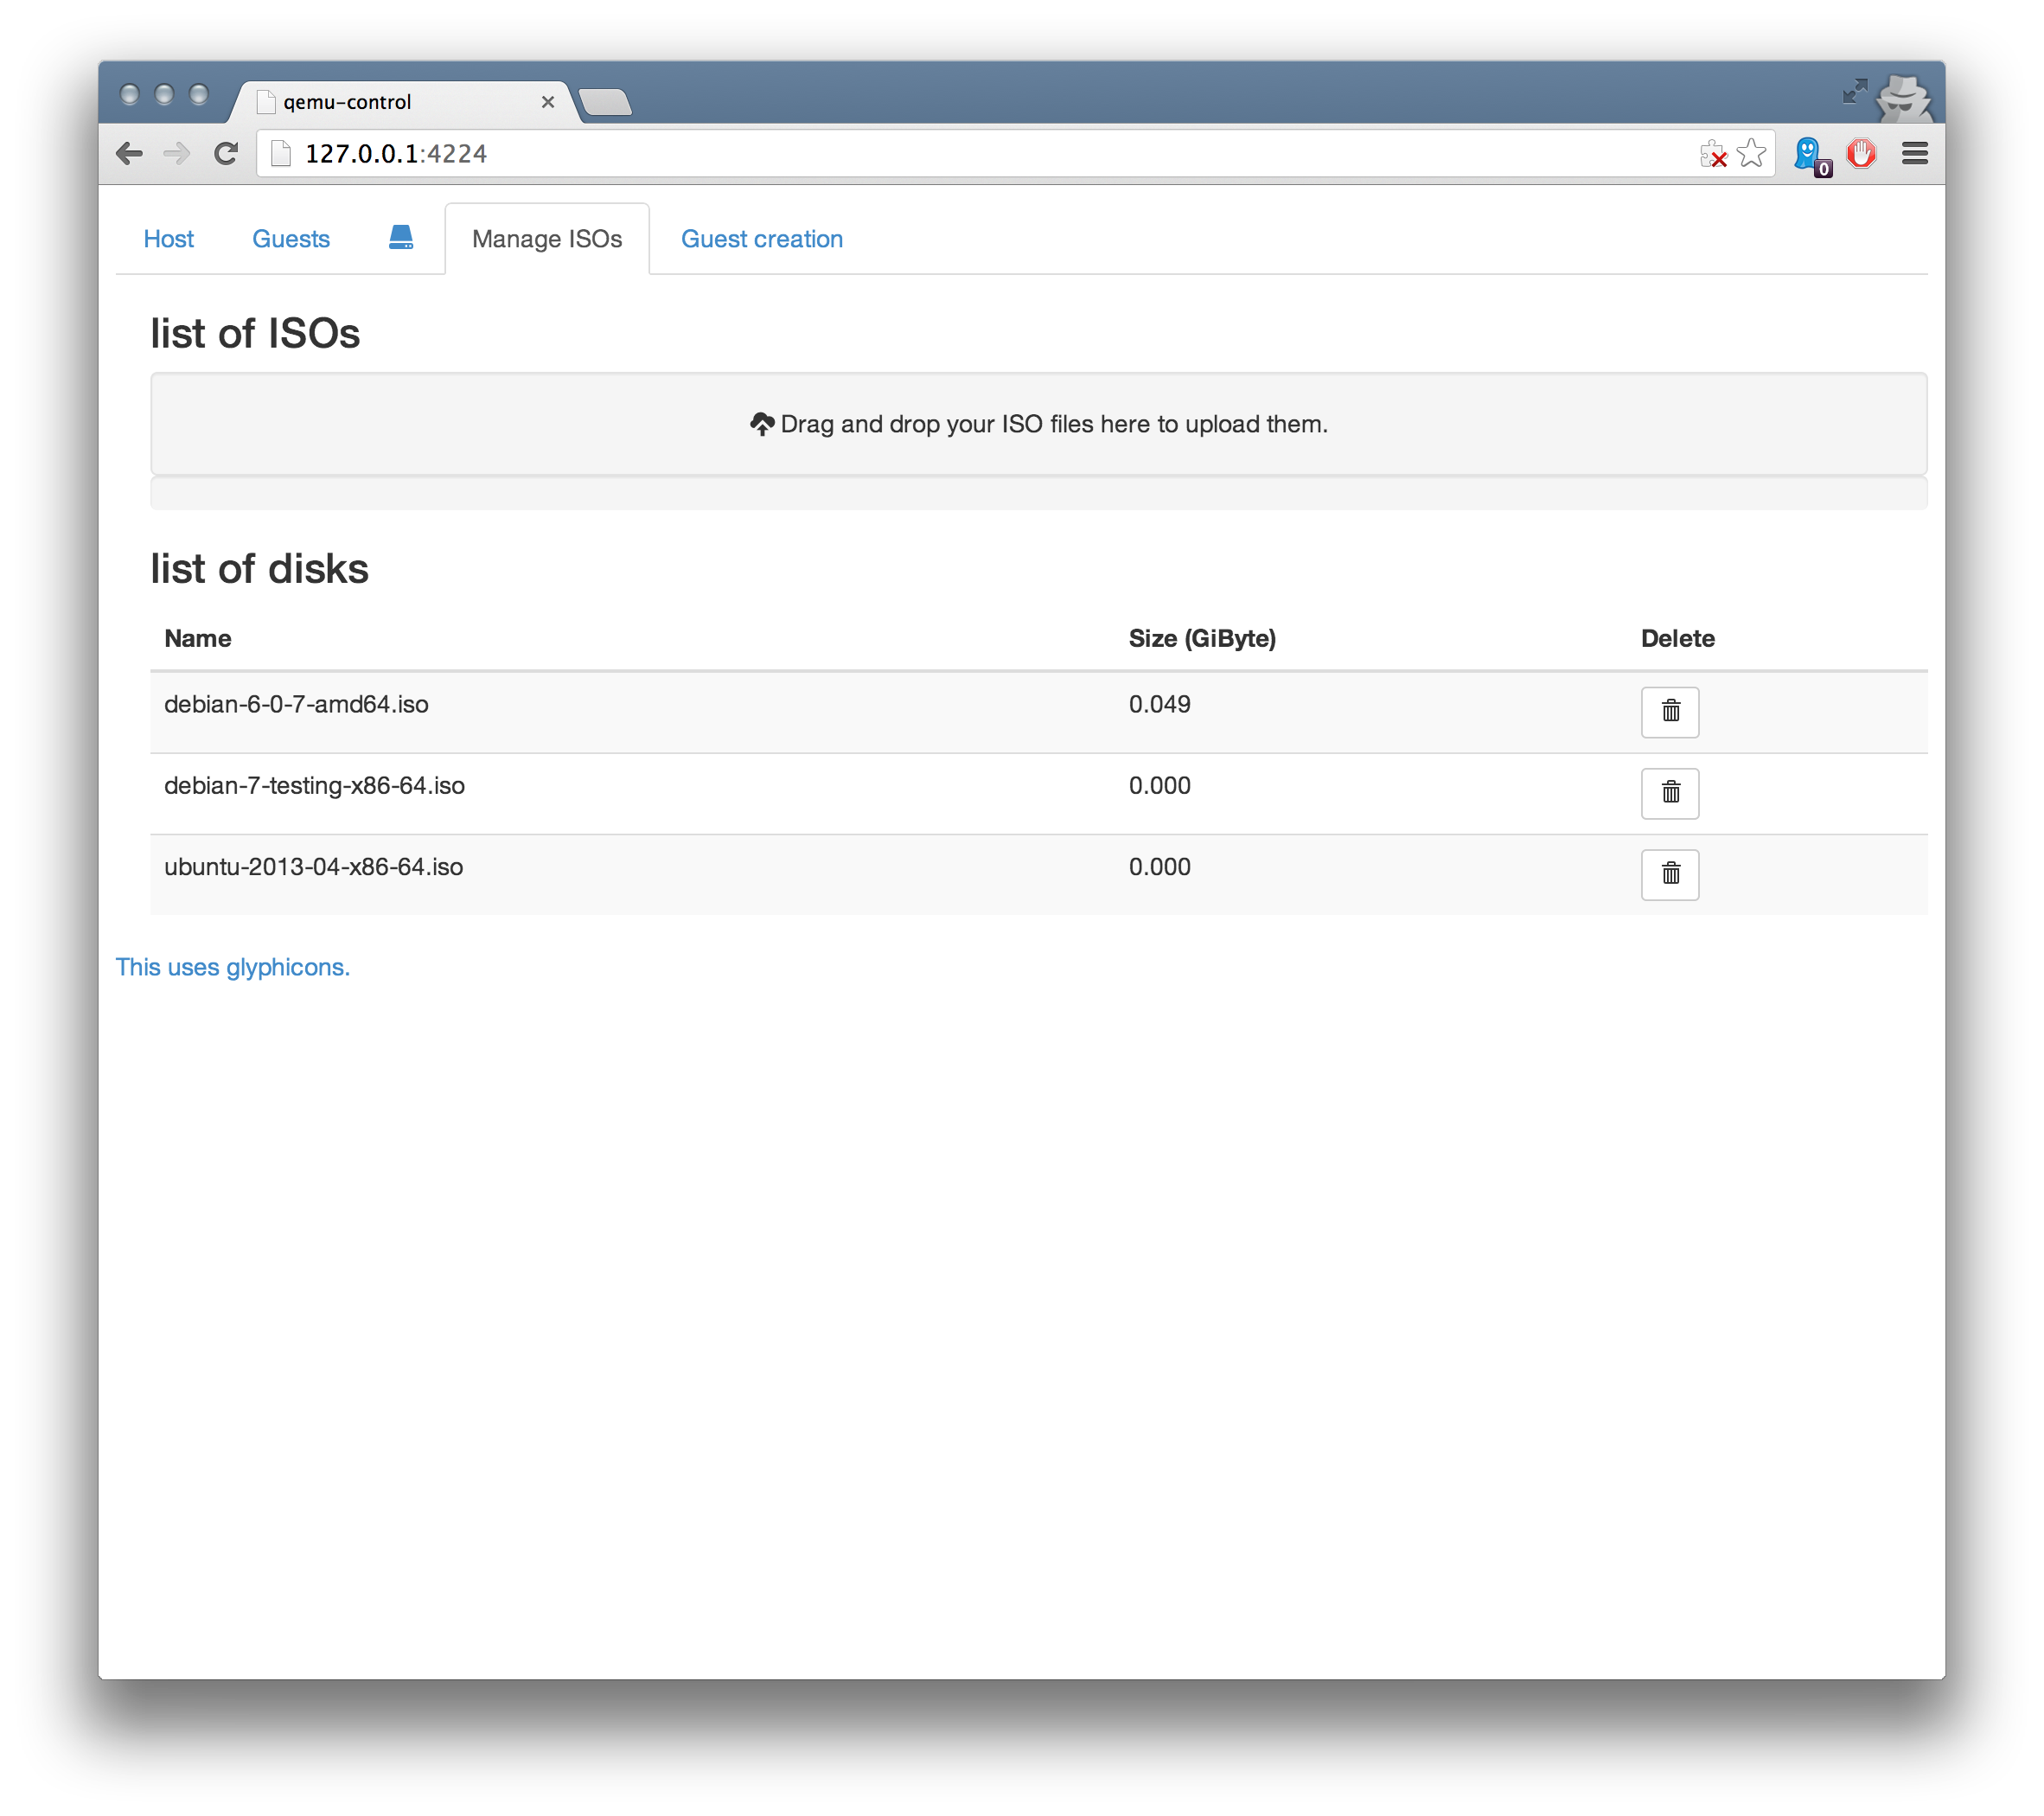Open Chrome hamburger menu
Screen dimensions: 2044x1816
click(1914, 153)
